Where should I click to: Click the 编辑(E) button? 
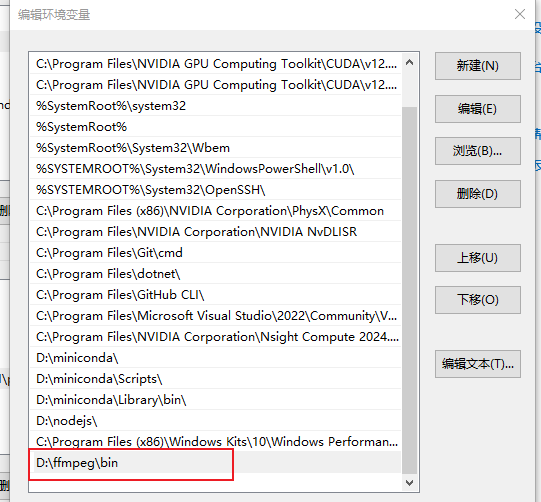coord(478,109)
